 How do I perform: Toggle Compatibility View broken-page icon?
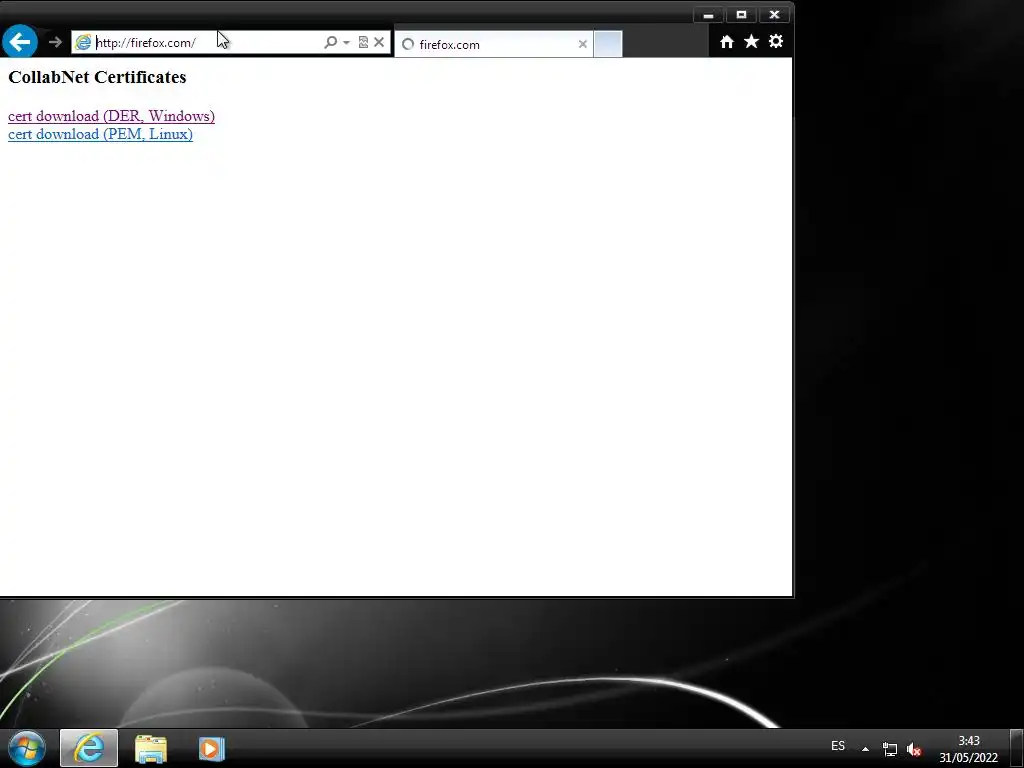363,42
